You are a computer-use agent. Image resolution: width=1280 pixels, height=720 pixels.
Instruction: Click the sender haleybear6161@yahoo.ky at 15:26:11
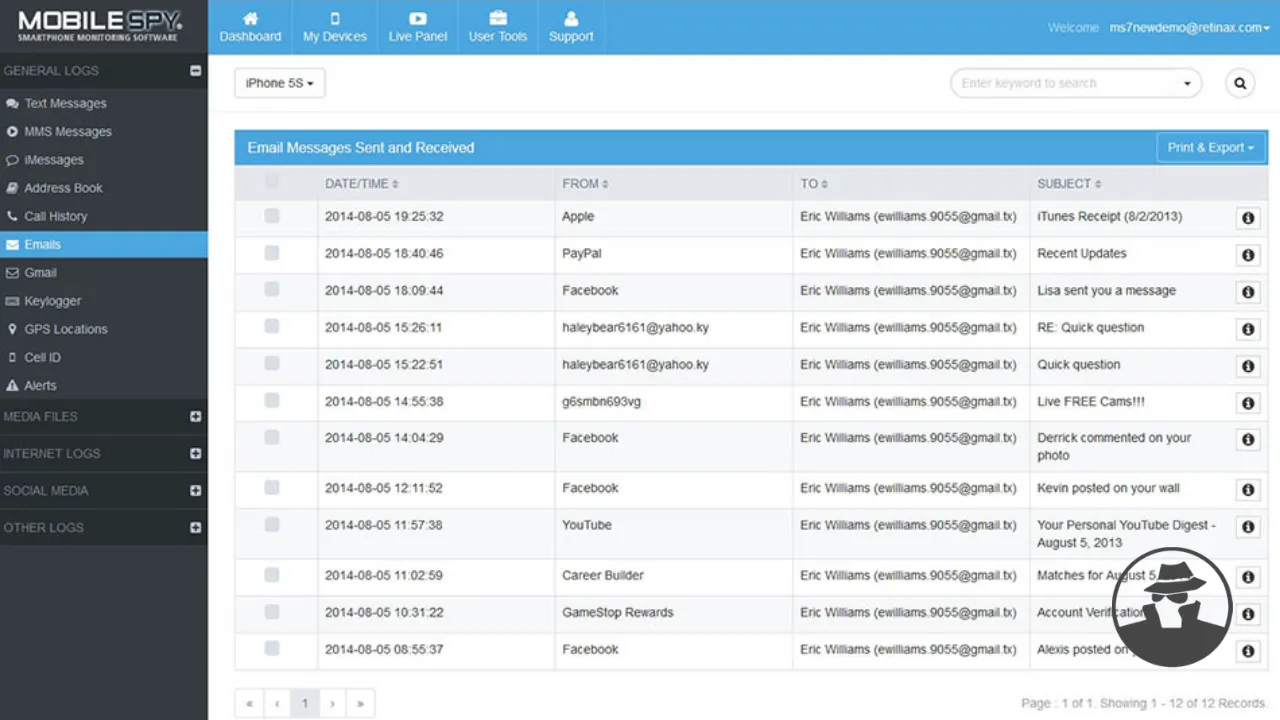tap(636, 328)
